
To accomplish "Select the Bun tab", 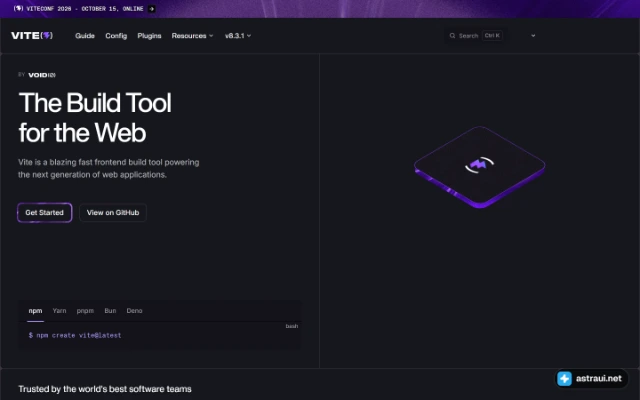I will click(x=110, y=311).
